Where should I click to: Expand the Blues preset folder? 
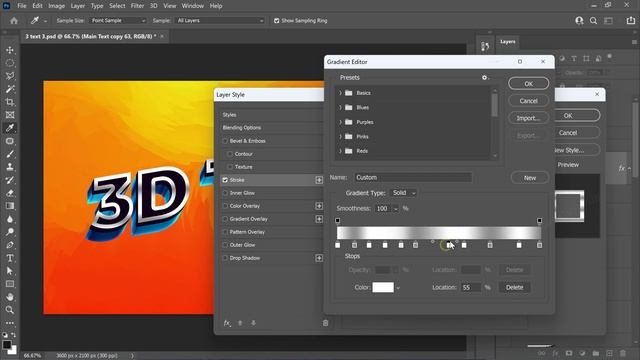tap(340, 107)
